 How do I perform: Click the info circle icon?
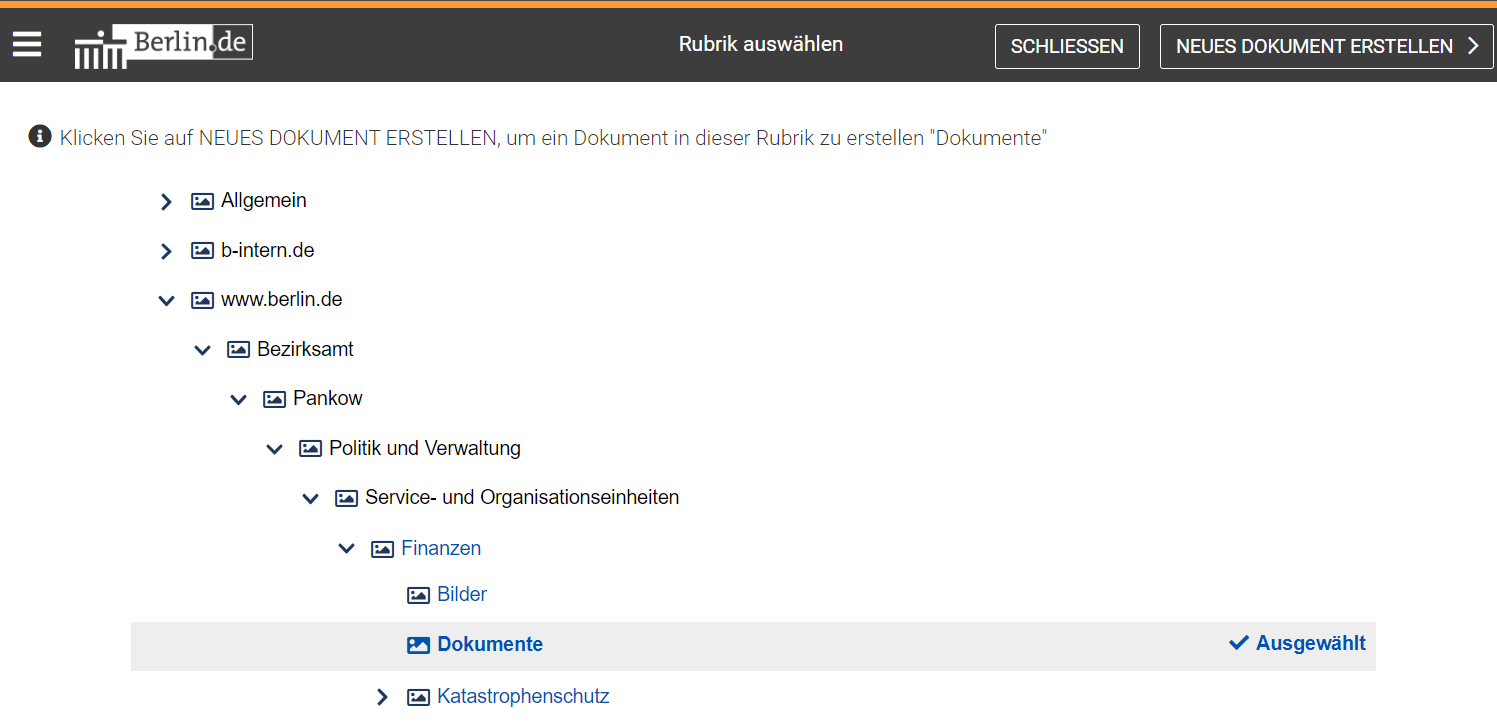(39, 136)
